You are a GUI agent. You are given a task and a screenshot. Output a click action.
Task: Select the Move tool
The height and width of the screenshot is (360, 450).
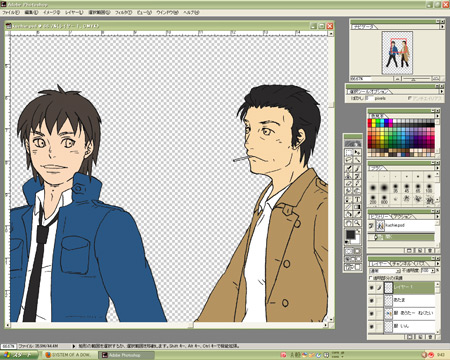[x=357, y=153]
